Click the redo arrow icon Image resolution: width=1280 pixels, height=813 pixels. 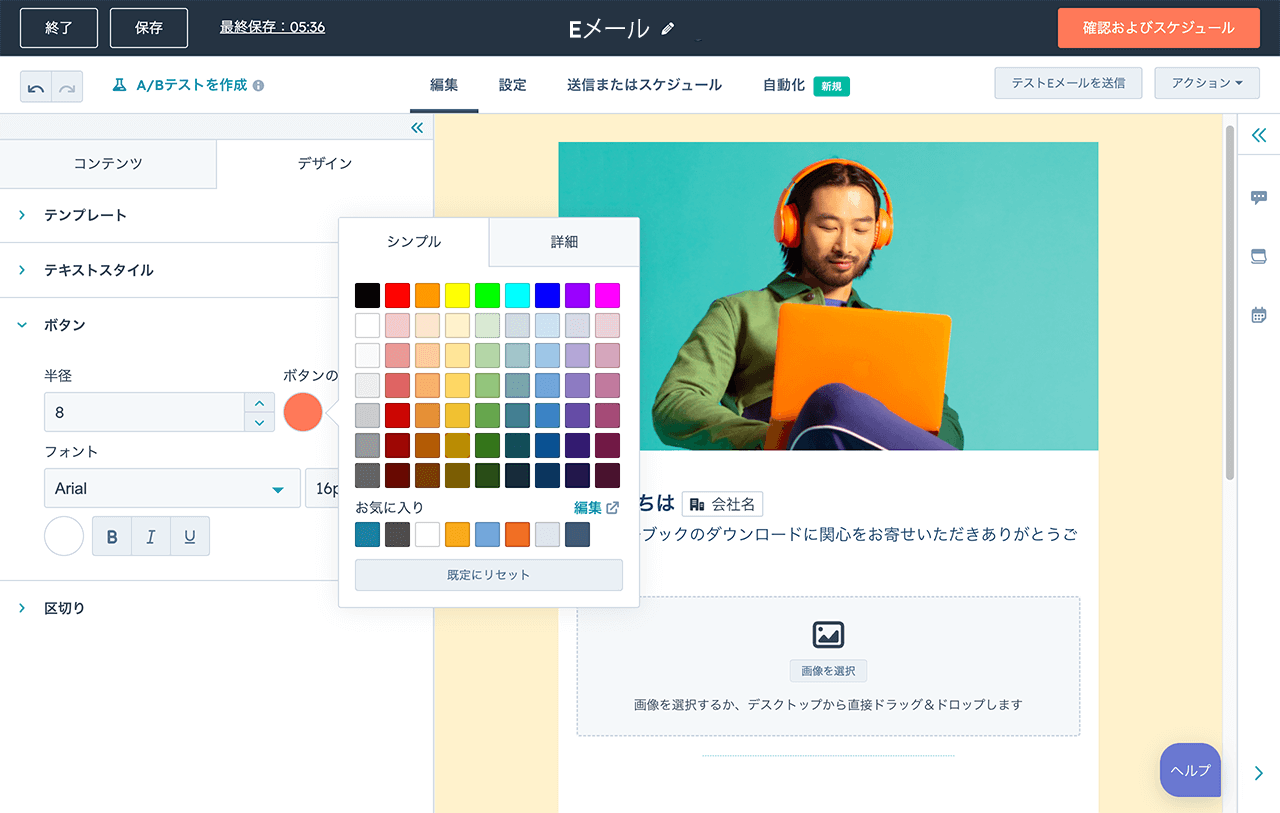pyautogui.click(x=67, y=87)
